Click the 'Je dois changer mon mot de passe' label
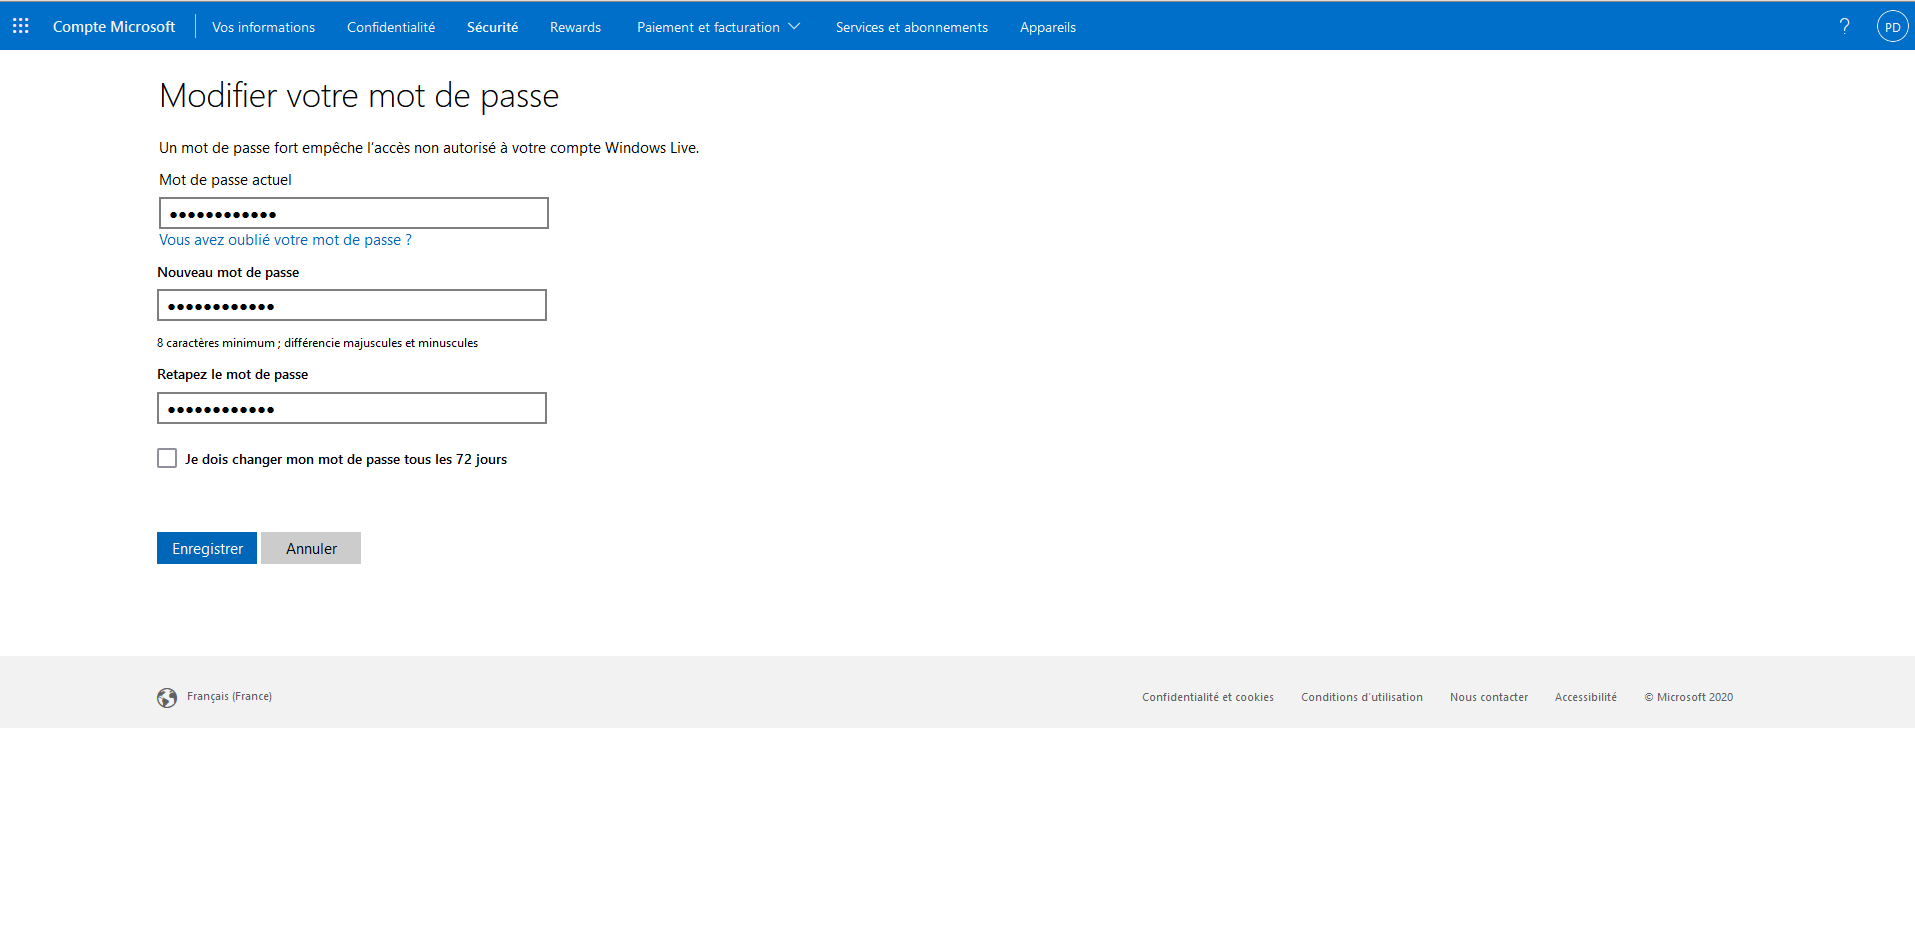The height and width of the screenshot is (949, 1915). (346, 459)
